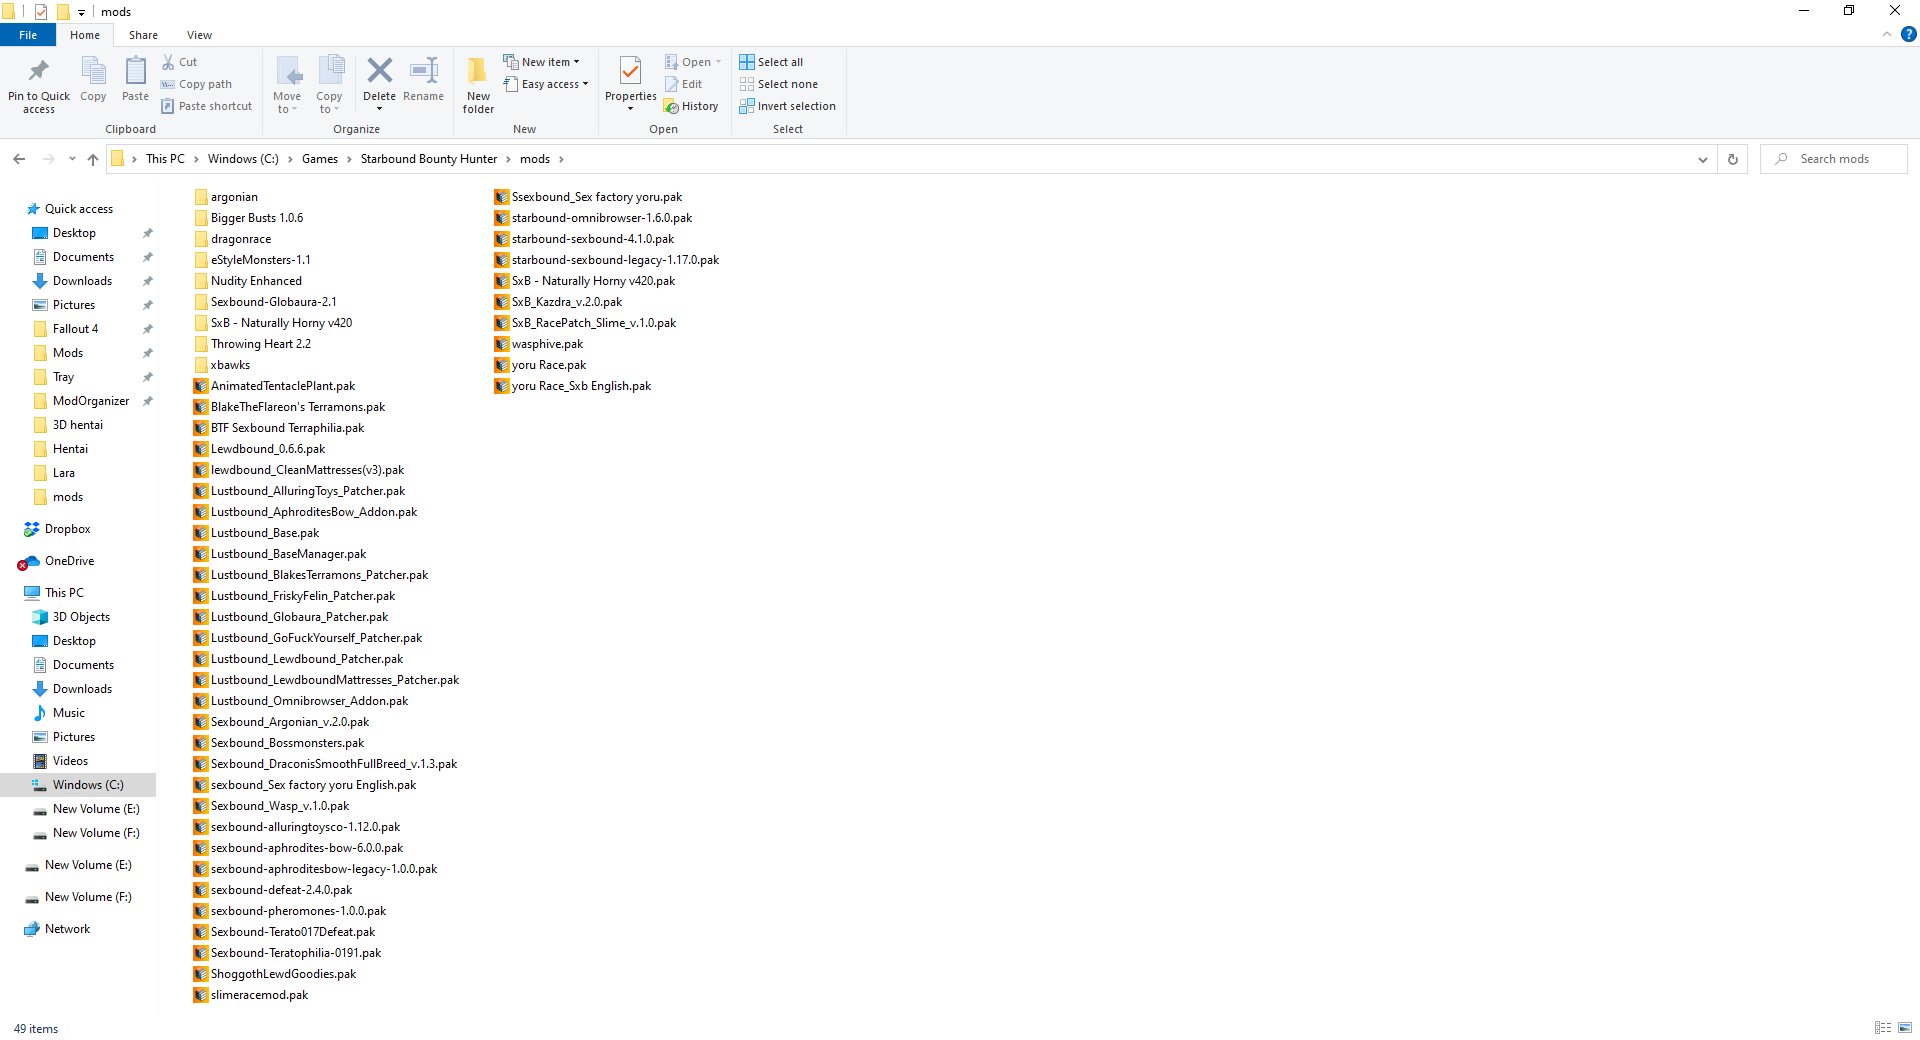Viewport: 1920px width, 1040px height.
Task: Select the Bigger Busts 1.0.6 folder
Action: pos(248,218)
